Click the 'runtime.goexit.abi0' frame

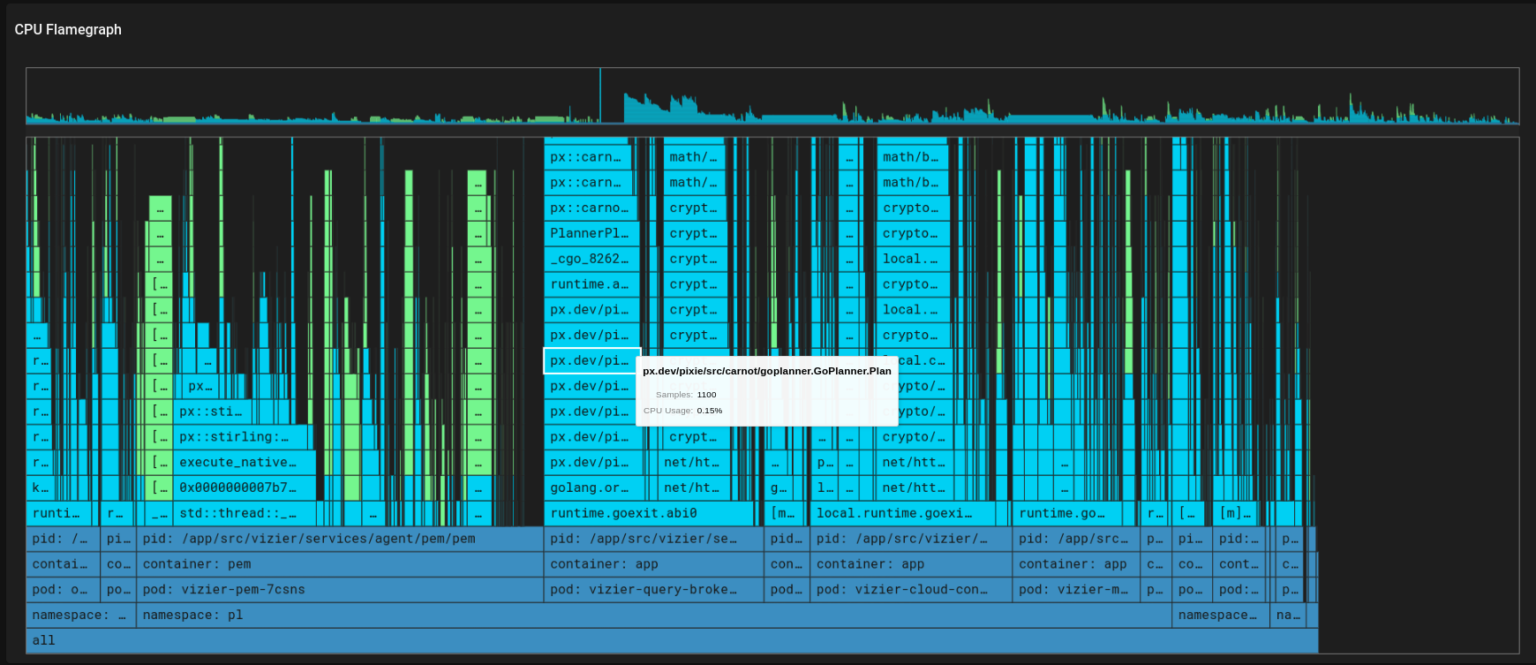pyautogui.click(x=652, y=514)
